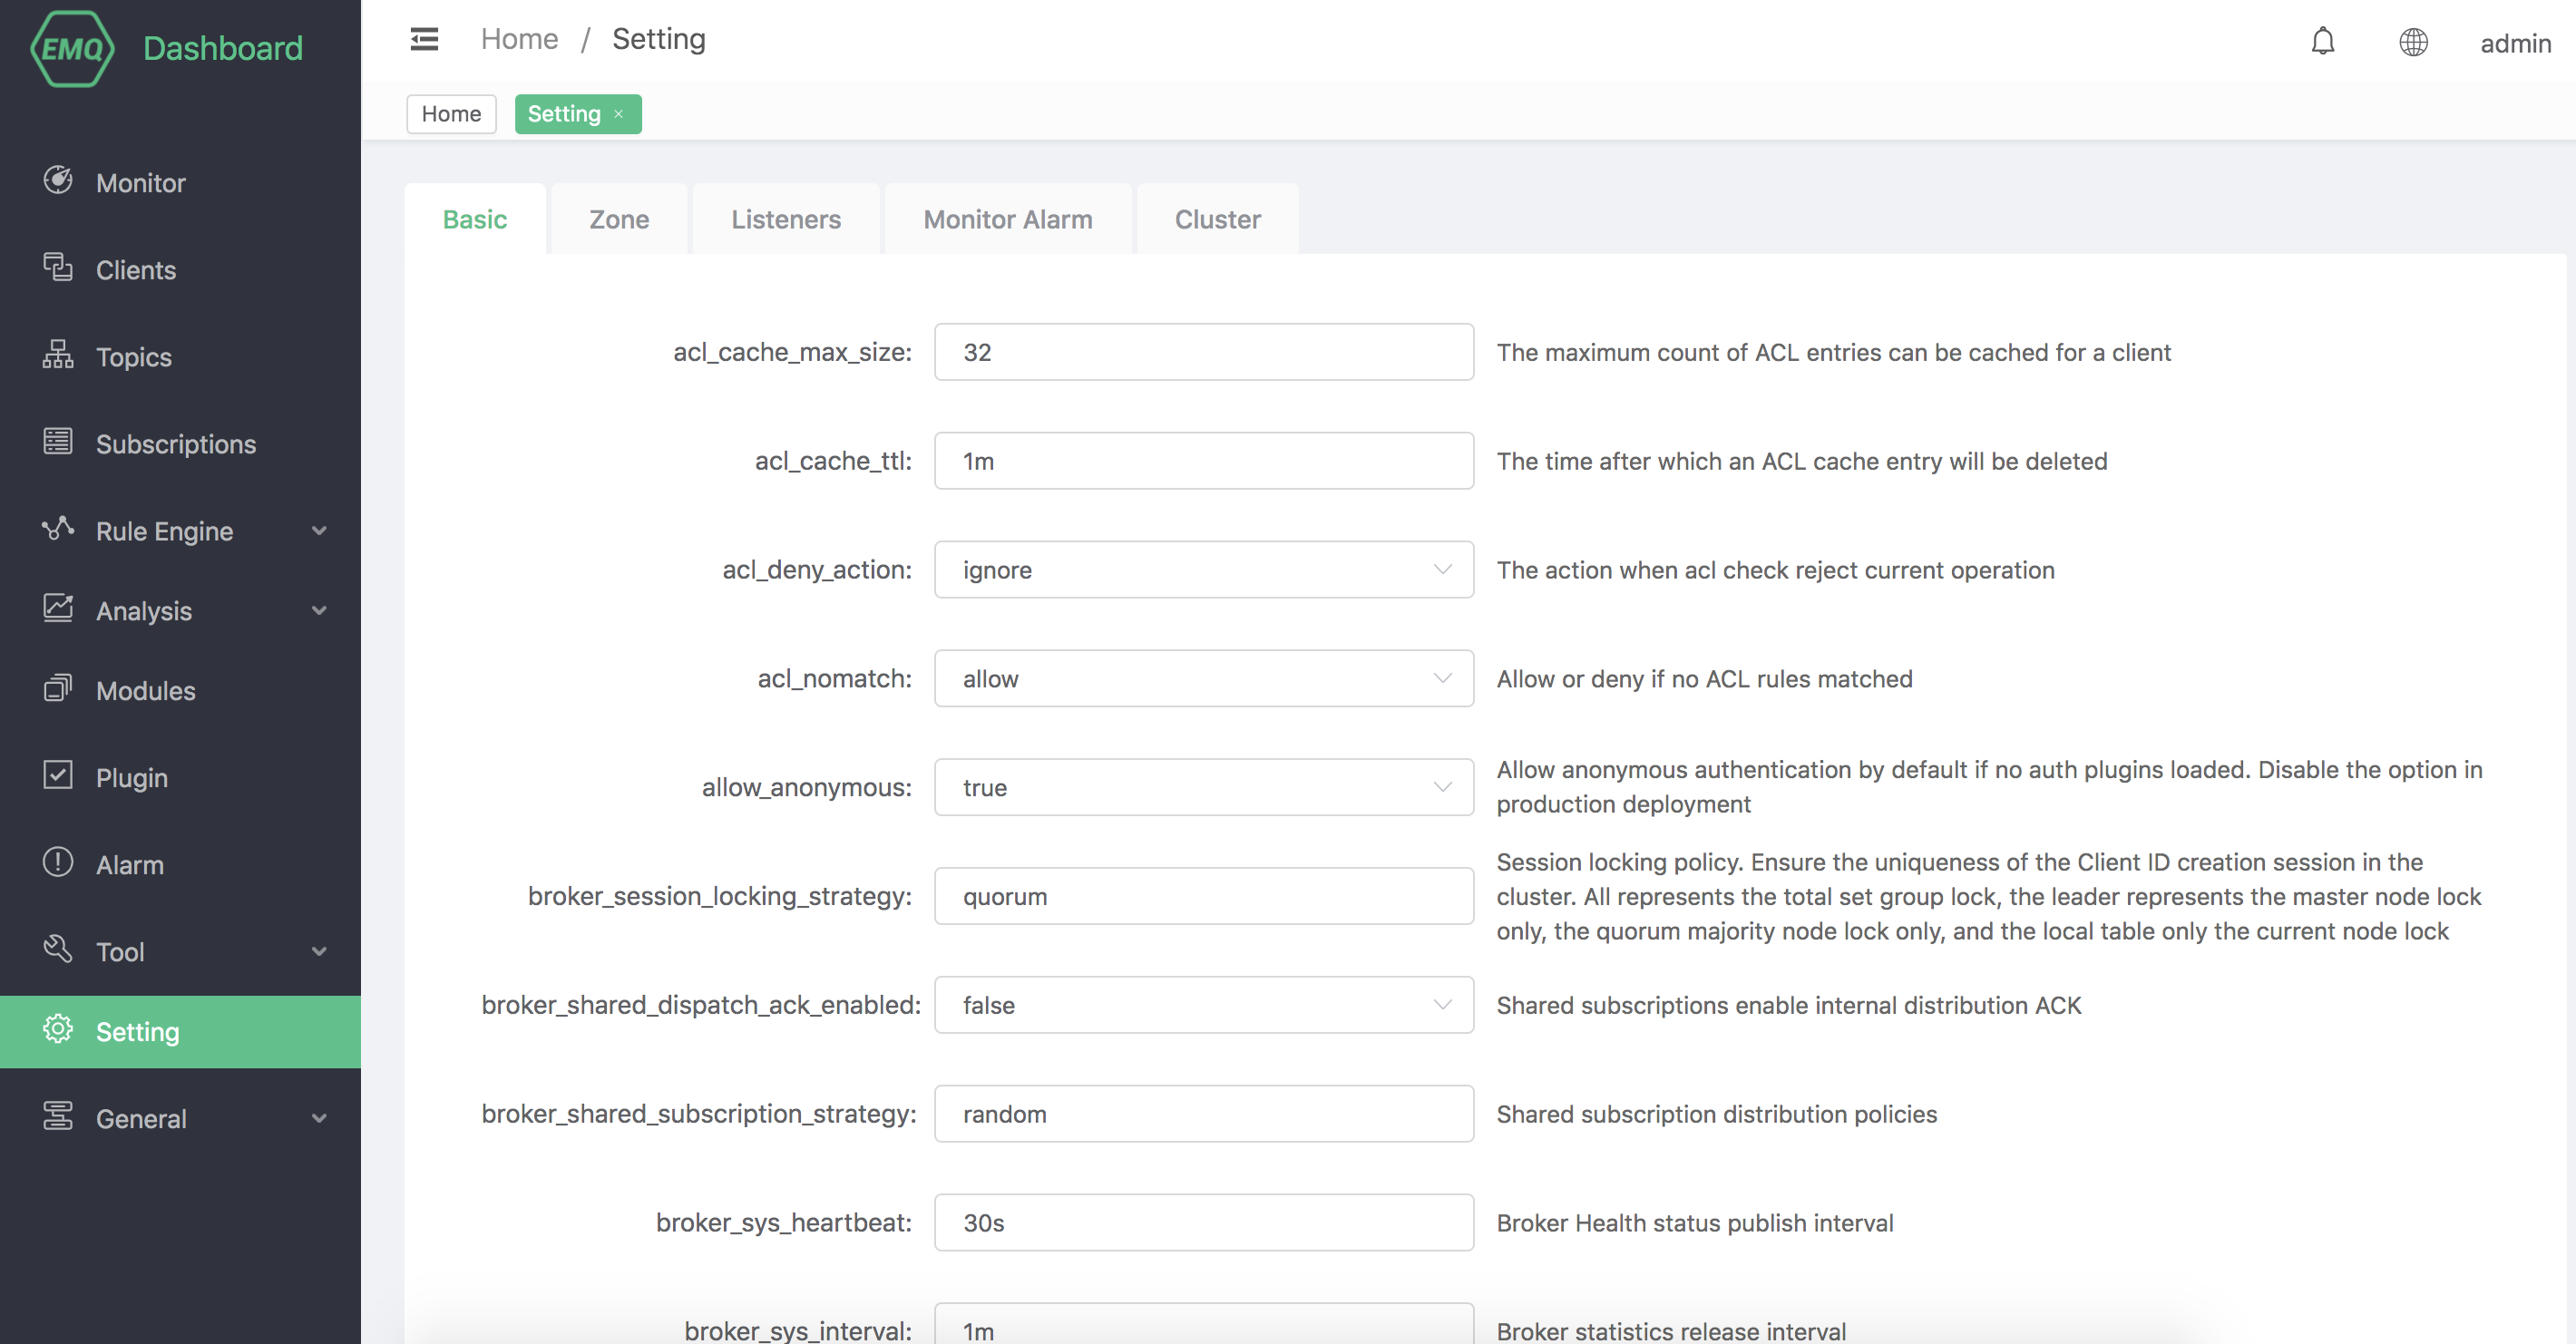Click the Rule Engine sidebar icon
2576x1344 pixels.
point(58,529)
